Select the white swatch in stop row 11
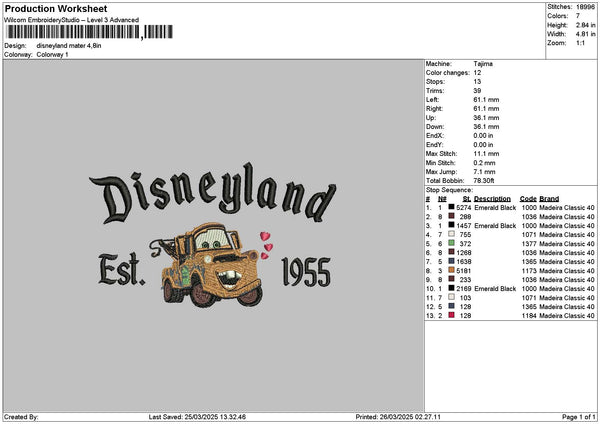Viewport: 600px width, 424px height. 452,297
